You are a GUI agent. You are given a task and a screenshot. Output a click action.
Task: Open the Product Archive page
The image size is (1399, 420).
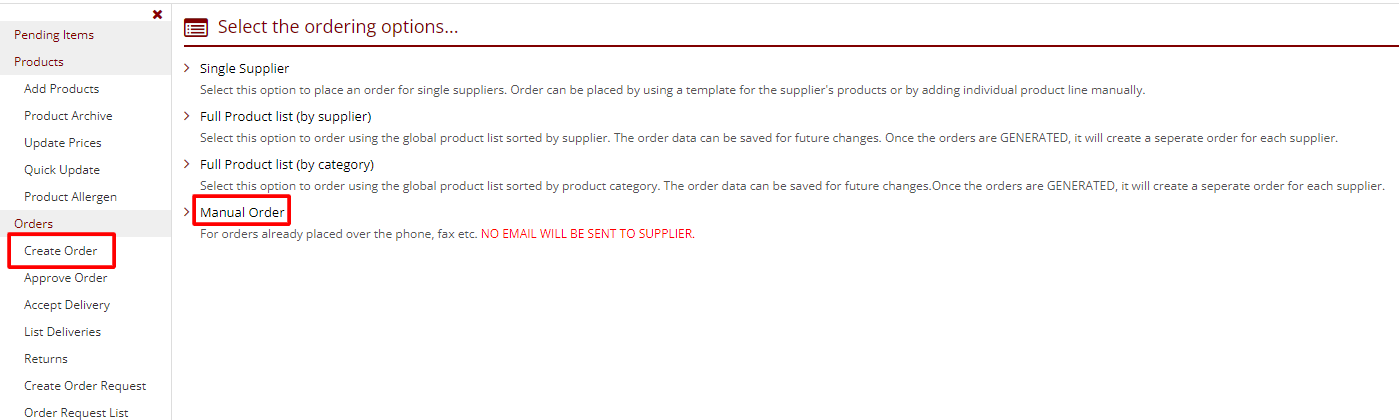coord(68,116)
